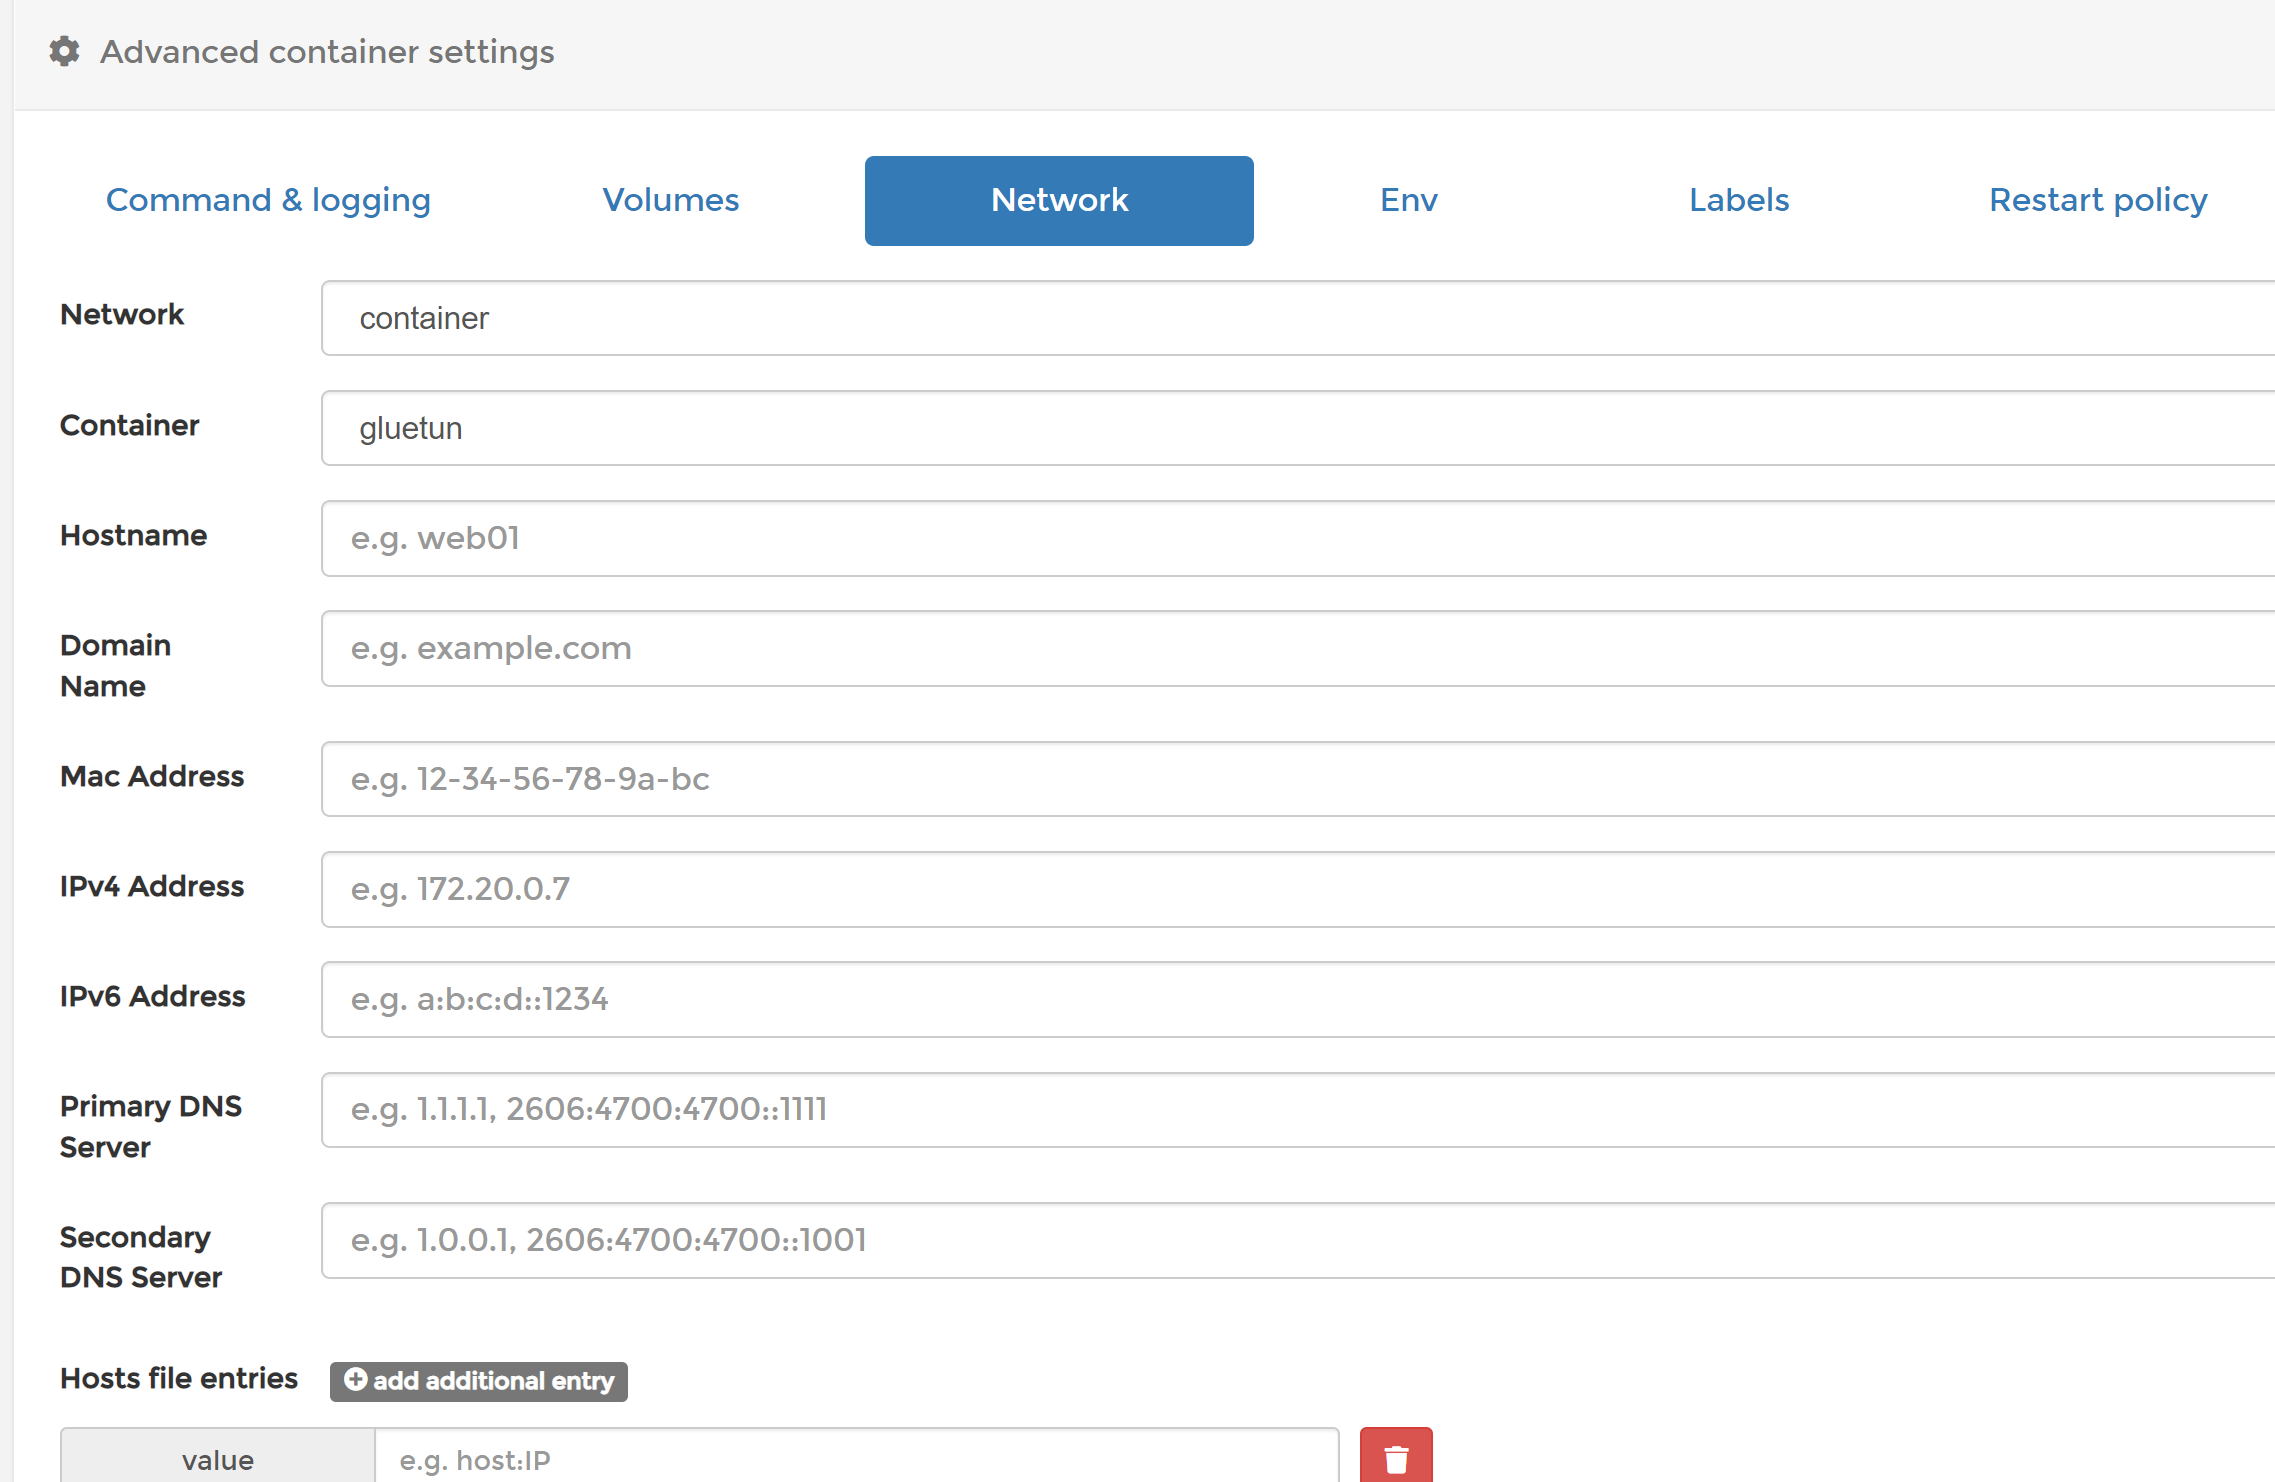This screenshot has height=1482, width=2275.
Task: Select the Network tab
Action: pos(1058,200)
